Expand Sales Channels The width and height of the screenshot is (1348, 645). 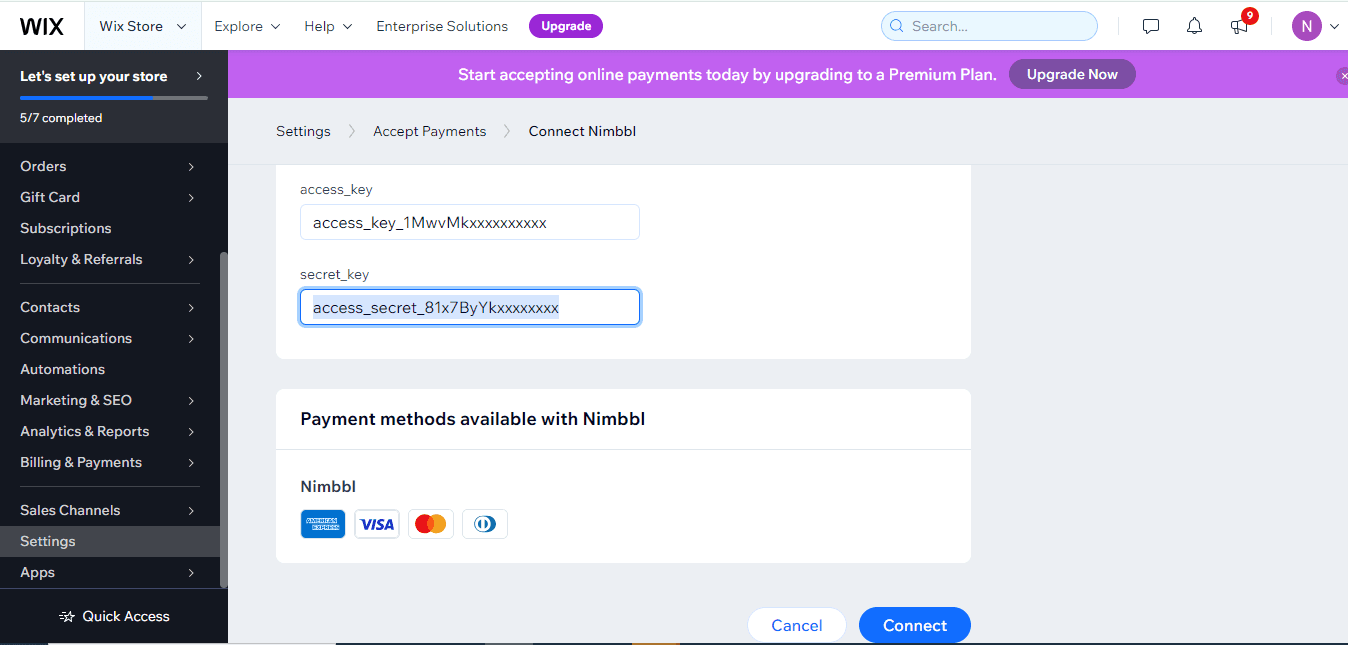pos(110,510)
